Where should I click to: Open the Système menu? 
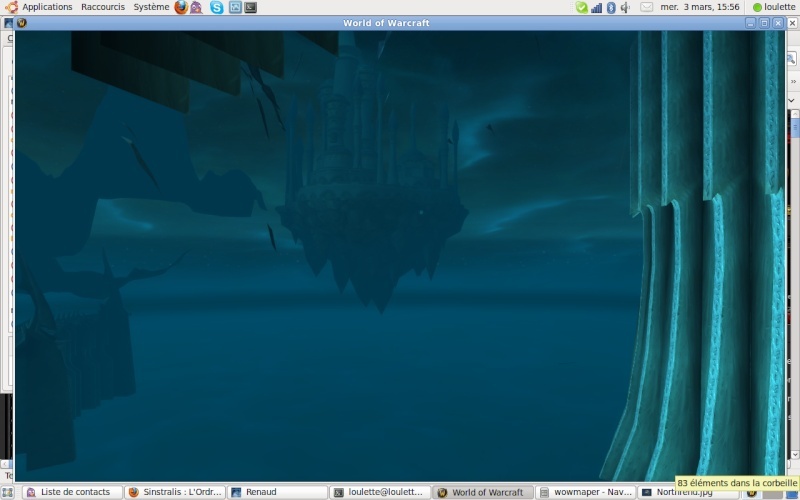pos(151,7)
